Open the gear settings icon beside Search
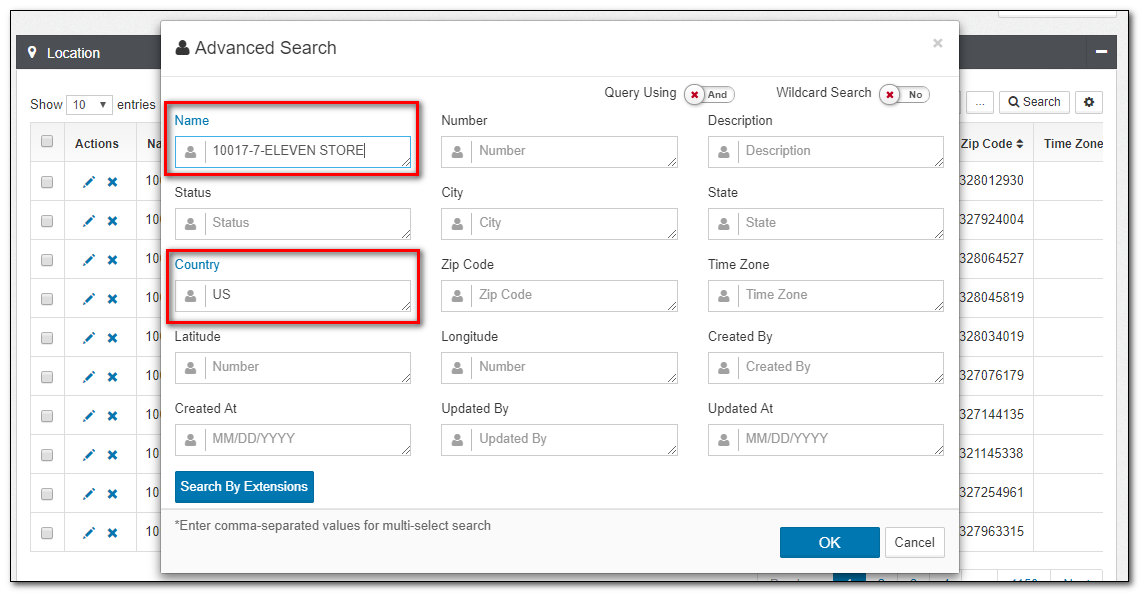 1088,102
